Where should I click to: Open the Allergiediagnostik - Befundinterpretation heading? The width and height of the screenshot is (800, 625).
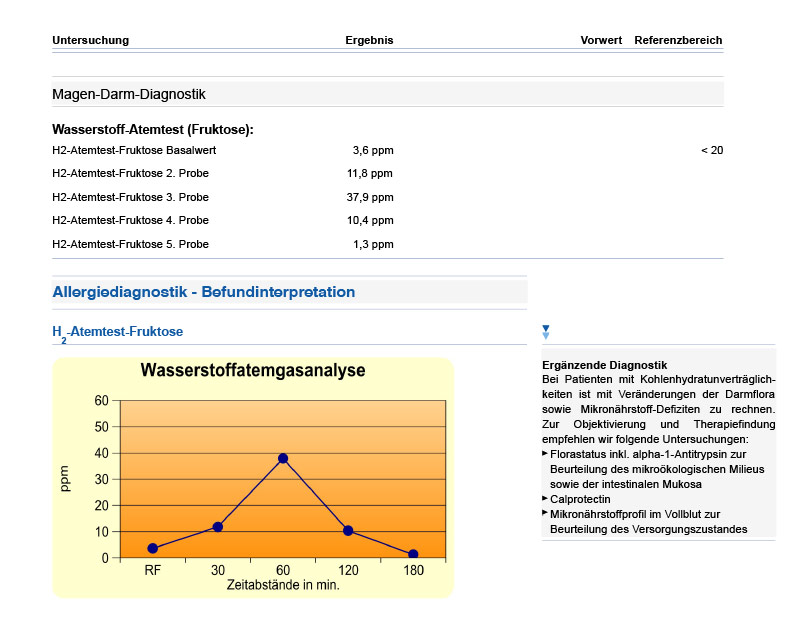203,292
